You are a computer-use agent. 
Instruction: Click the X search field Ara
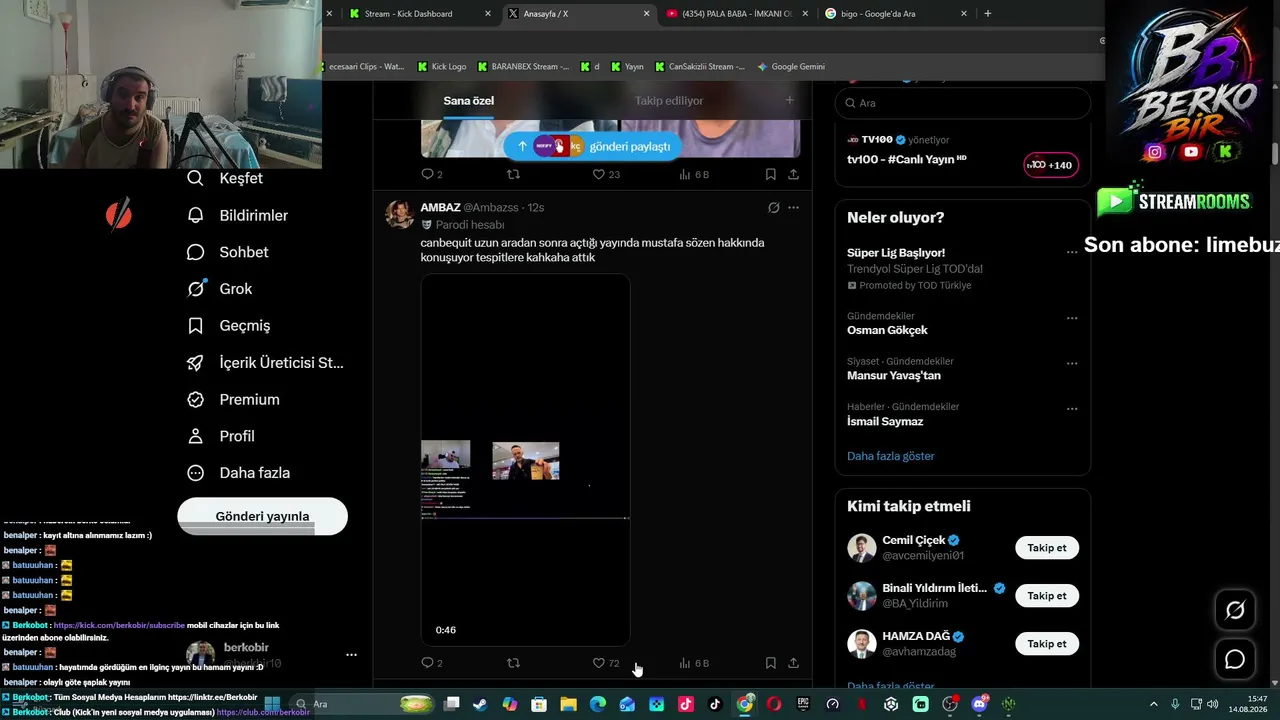coord(963,103)
